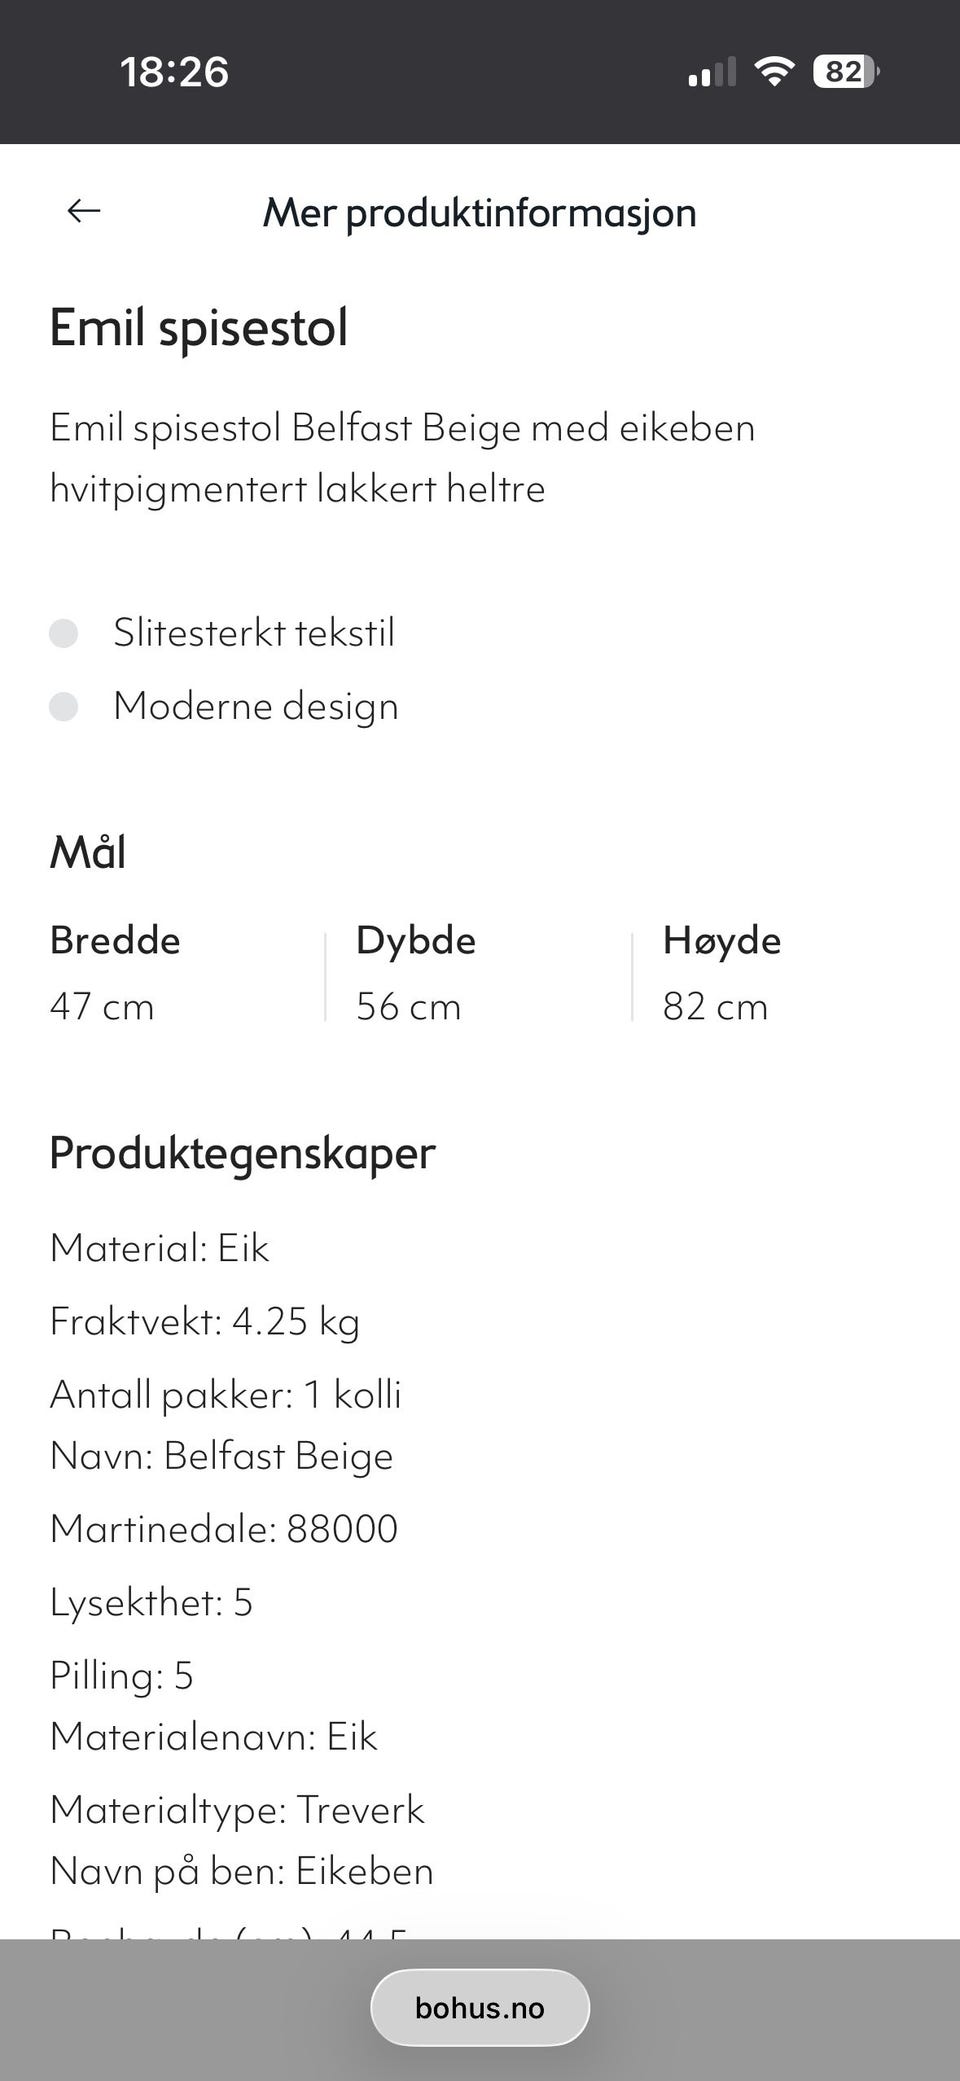
Task: Expand the Emil spisestol title section
Action: pyautogui.click(x=199, y=326)
